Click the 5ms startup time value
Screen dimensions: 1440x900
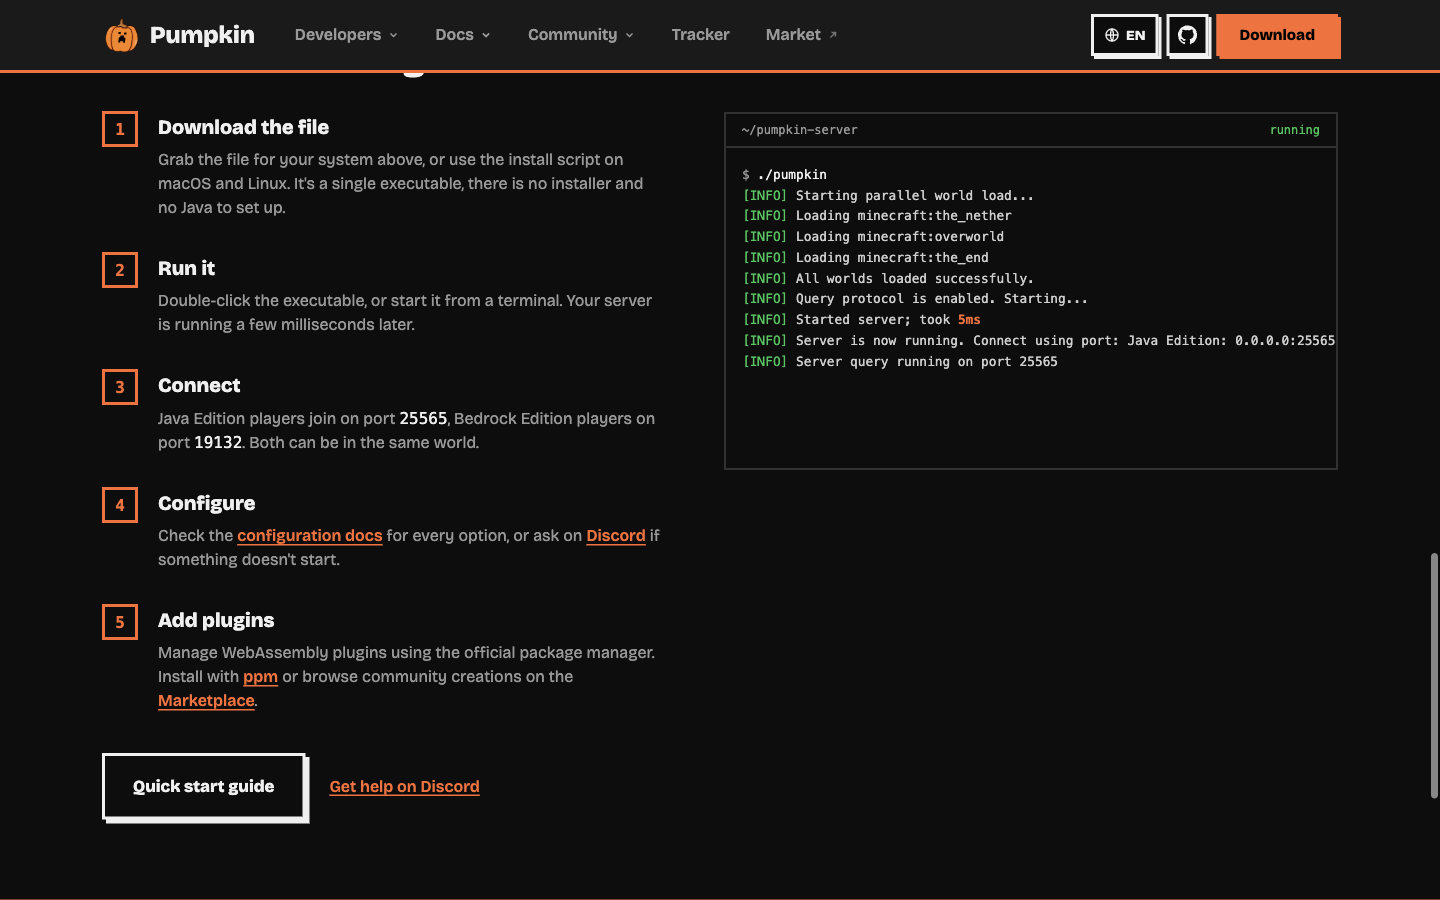969,320
